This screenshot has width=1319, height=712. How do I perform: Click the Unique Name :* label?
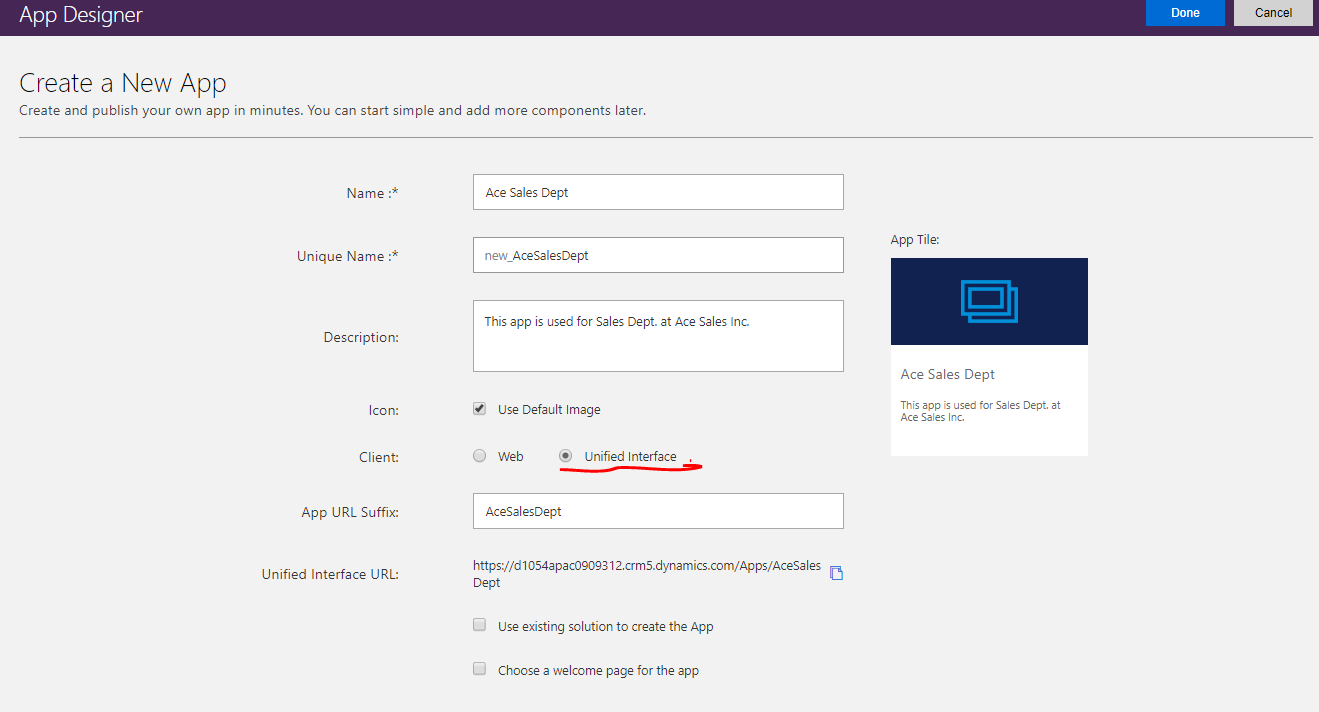pyautogui.click(x=348, y=256)
